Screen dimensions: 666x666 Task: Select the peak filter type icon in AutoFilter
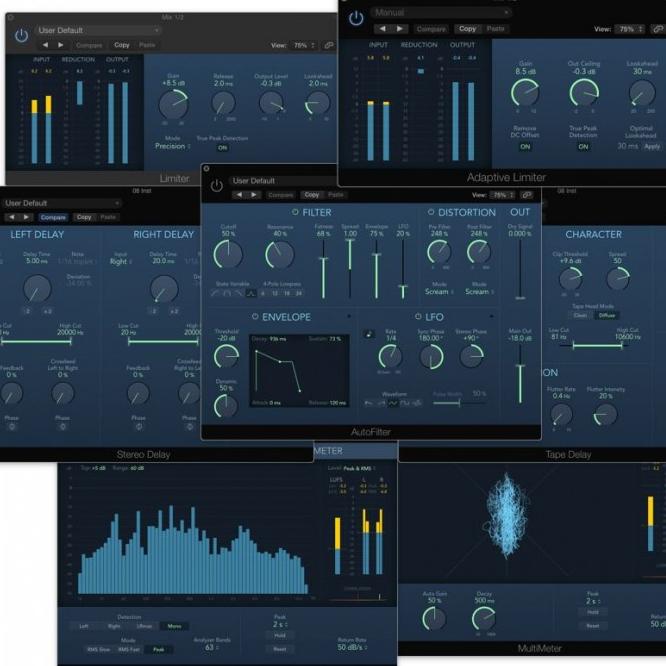pyautogui.click(x=251, y=293)
